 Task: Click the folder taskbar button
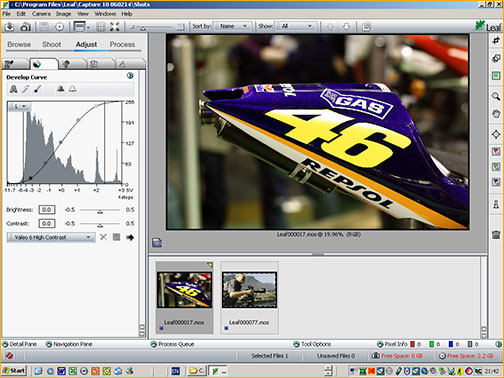[x=197, y=371]
